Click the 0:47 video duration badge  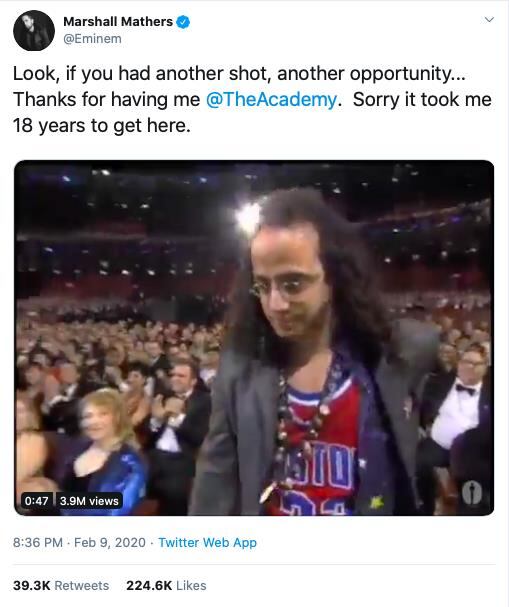[36, 501]
